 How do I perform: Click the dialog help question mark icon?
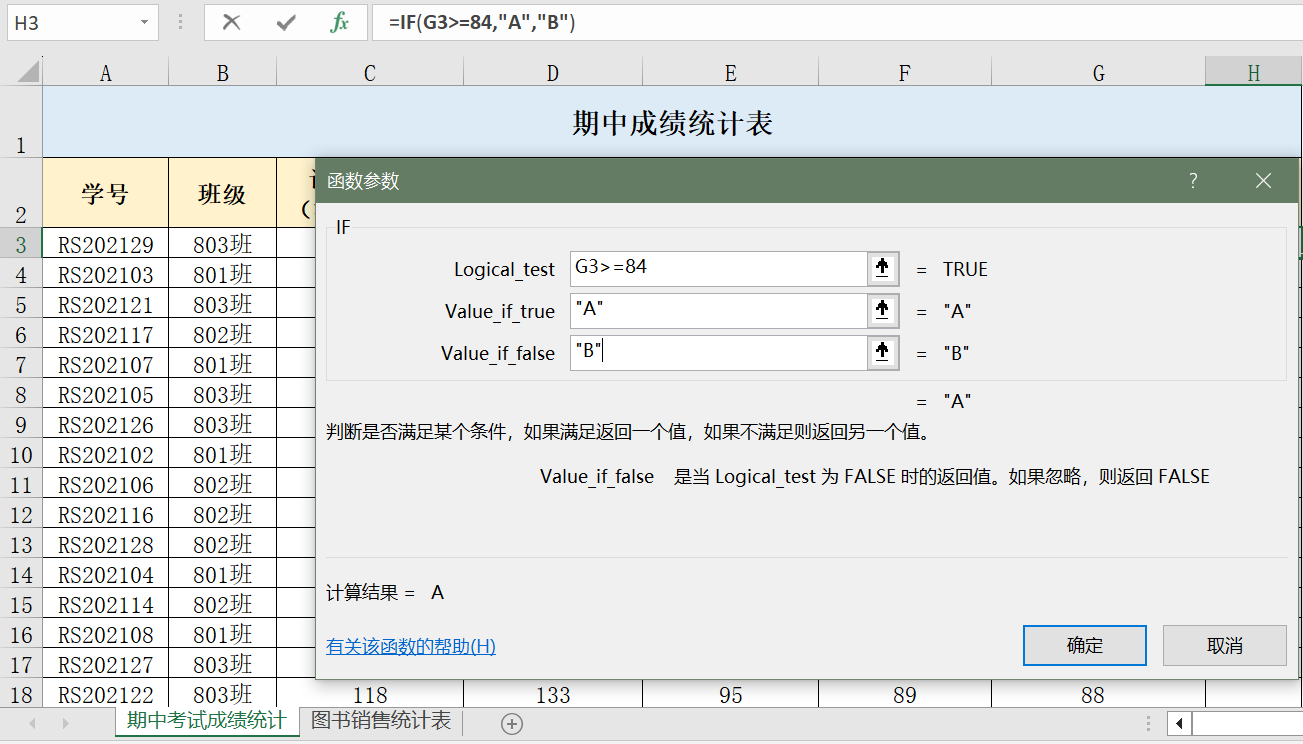(1193, 181)
